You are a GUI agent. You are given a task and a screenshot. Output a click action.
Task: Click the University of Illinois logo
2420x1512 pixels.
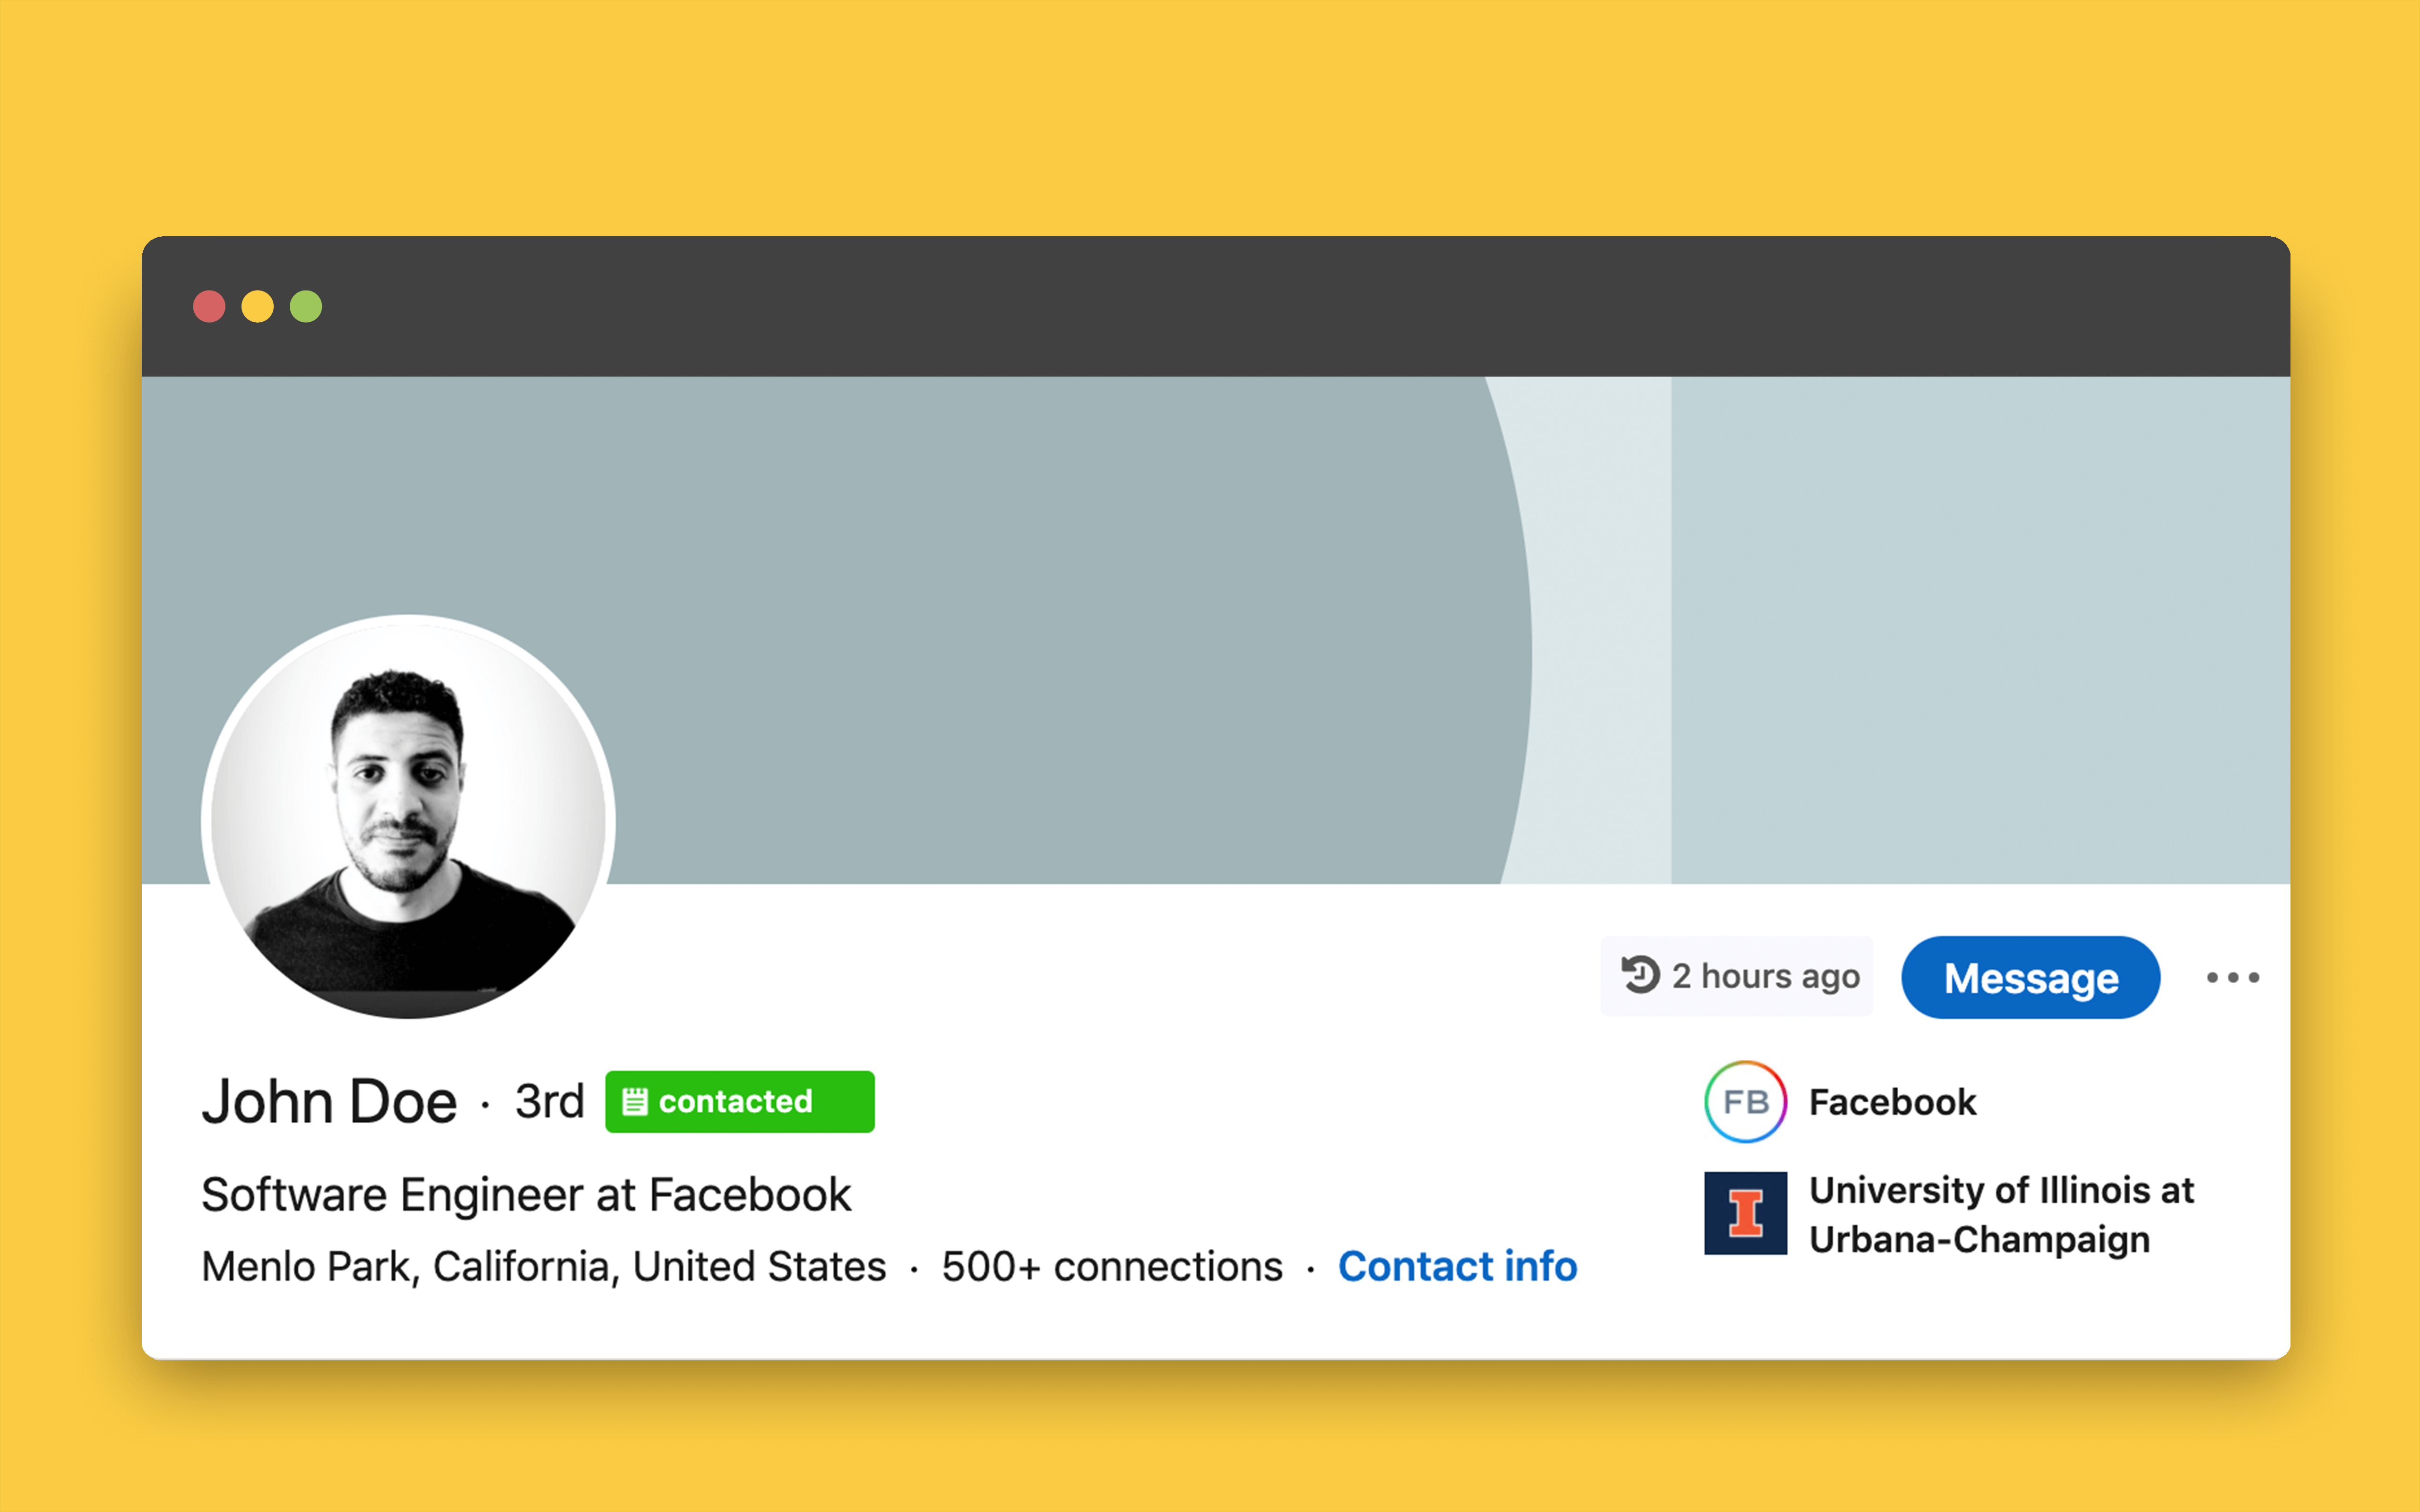(1745, 1213)
